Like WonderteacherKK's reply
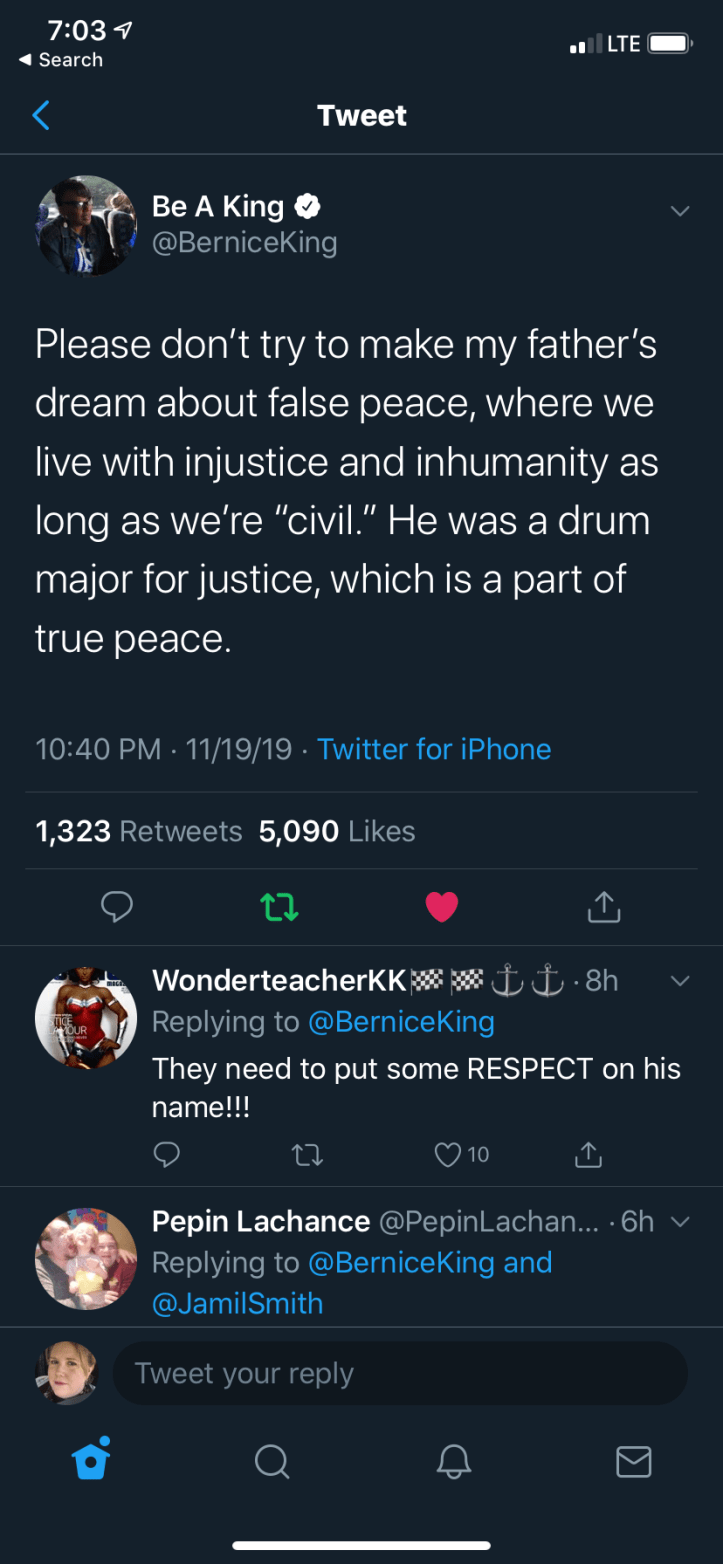 448,1155
